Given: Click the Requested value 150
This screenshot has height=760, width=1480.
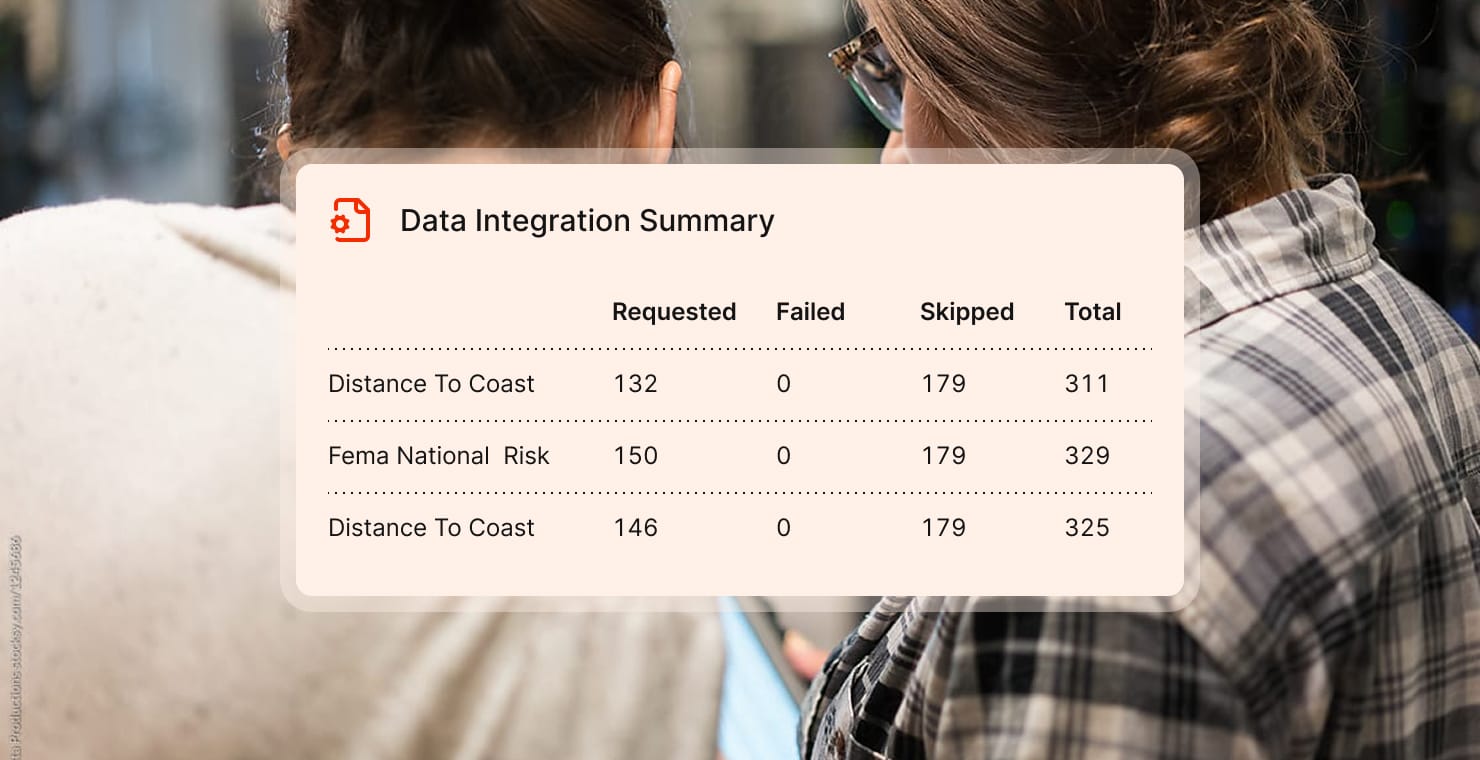Looking at the screenshot, I should click(x=635, y=456).
